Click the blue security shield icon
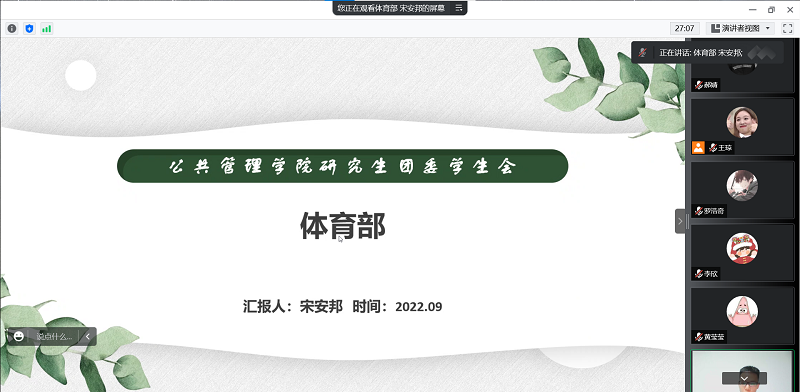Image resolution: width=800 pixels, height=392 pixels. coord(30,29)
